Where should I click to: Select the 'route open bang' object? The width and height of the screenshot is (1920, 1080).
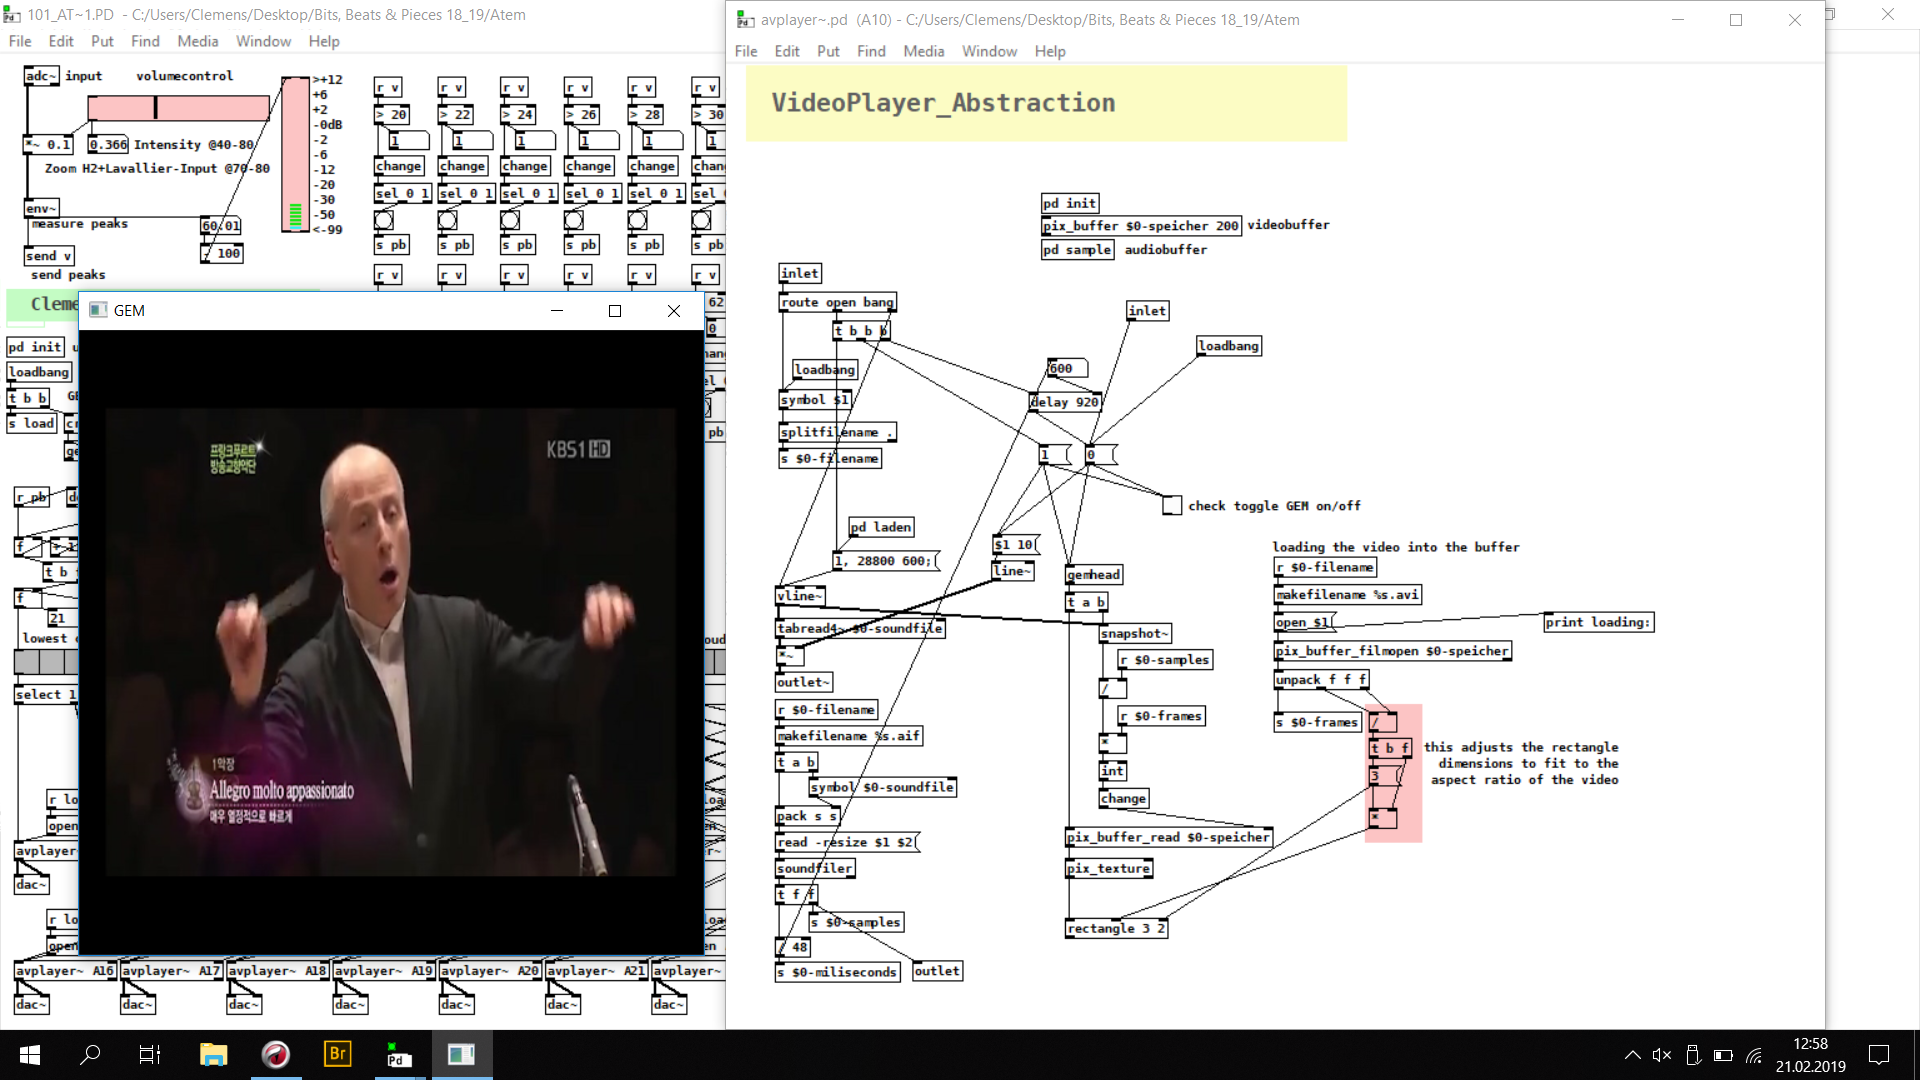point(838,303)
